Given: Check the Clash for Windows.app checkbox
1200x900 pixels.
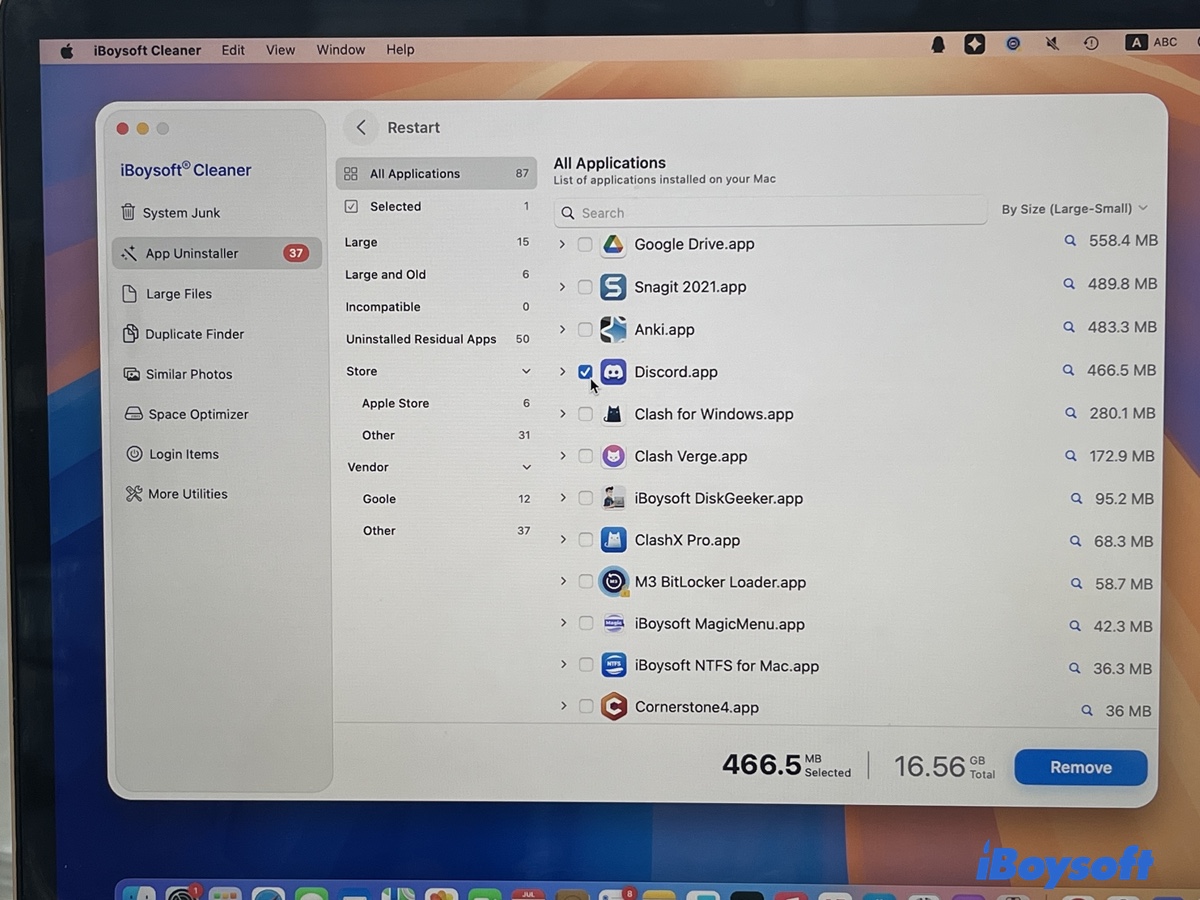Looking at the screenshot, I should coord(585,414).
